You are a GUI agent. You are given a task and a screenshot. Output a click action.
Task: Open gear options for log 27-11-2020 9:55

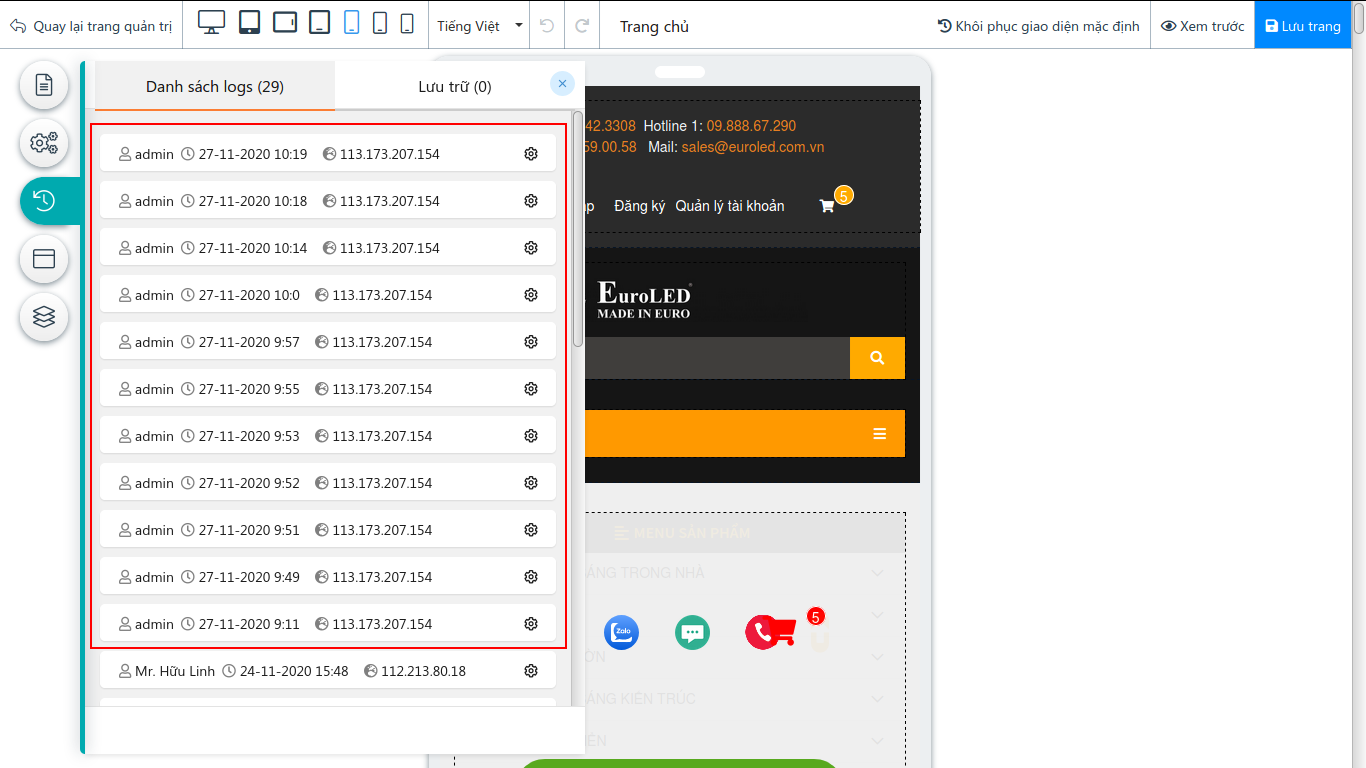[x=531, y=389]
